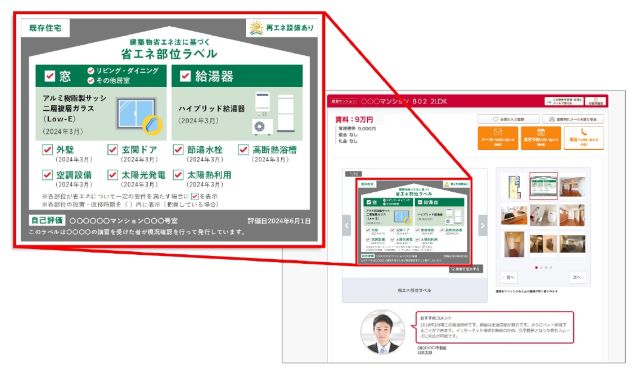Select the floor plan thumbnail

click(x=514, y=186)
